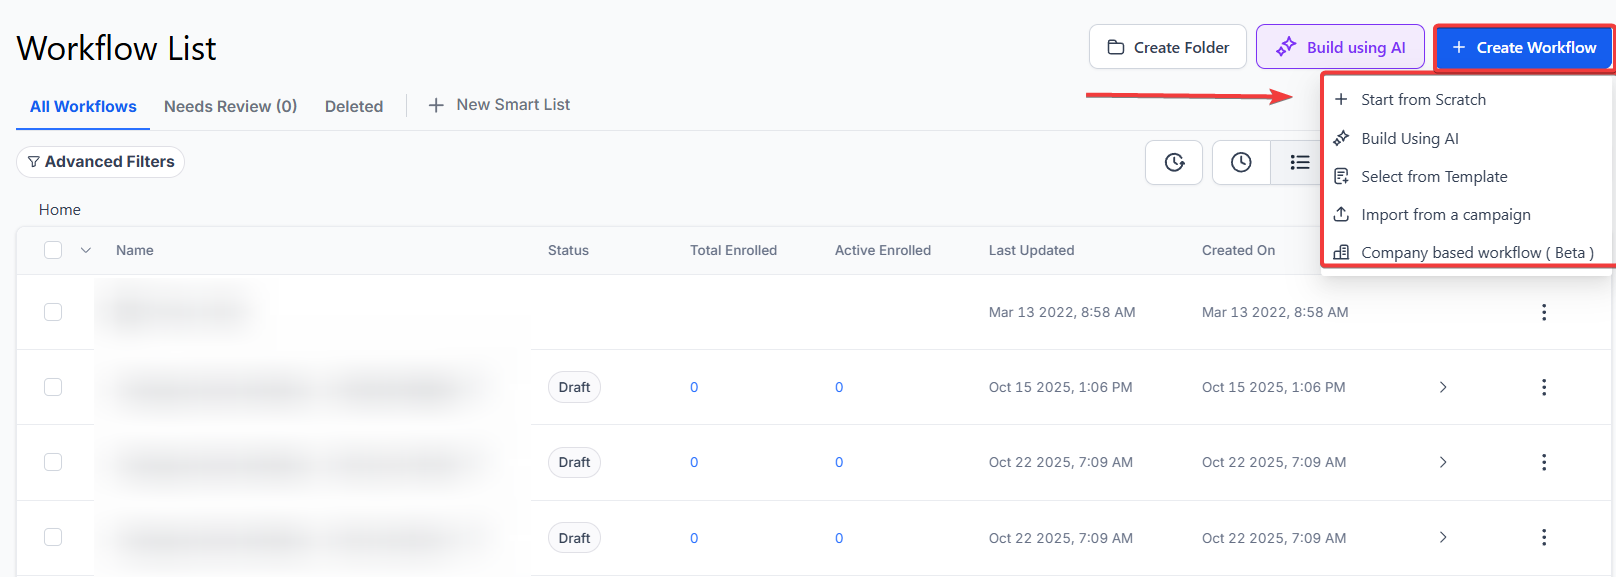Toggle the select-all checkbox in table header

point(53,250)
